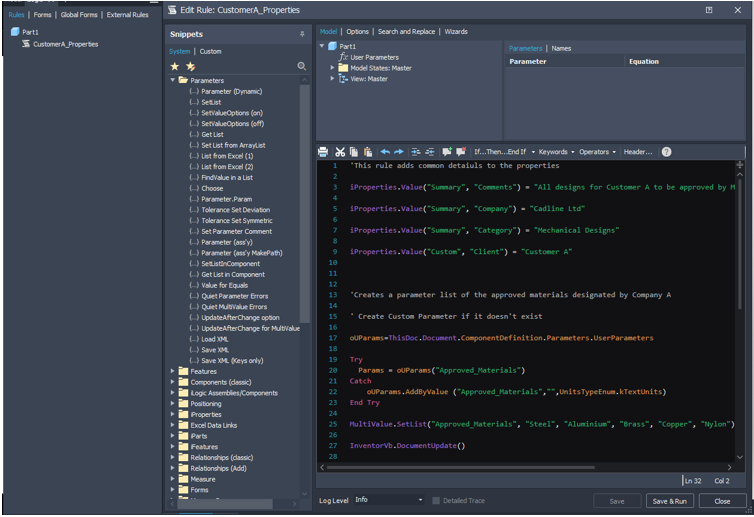Collapse the Parameters snippet folder
Screen dimensions: 754x517
click(173, 80)
